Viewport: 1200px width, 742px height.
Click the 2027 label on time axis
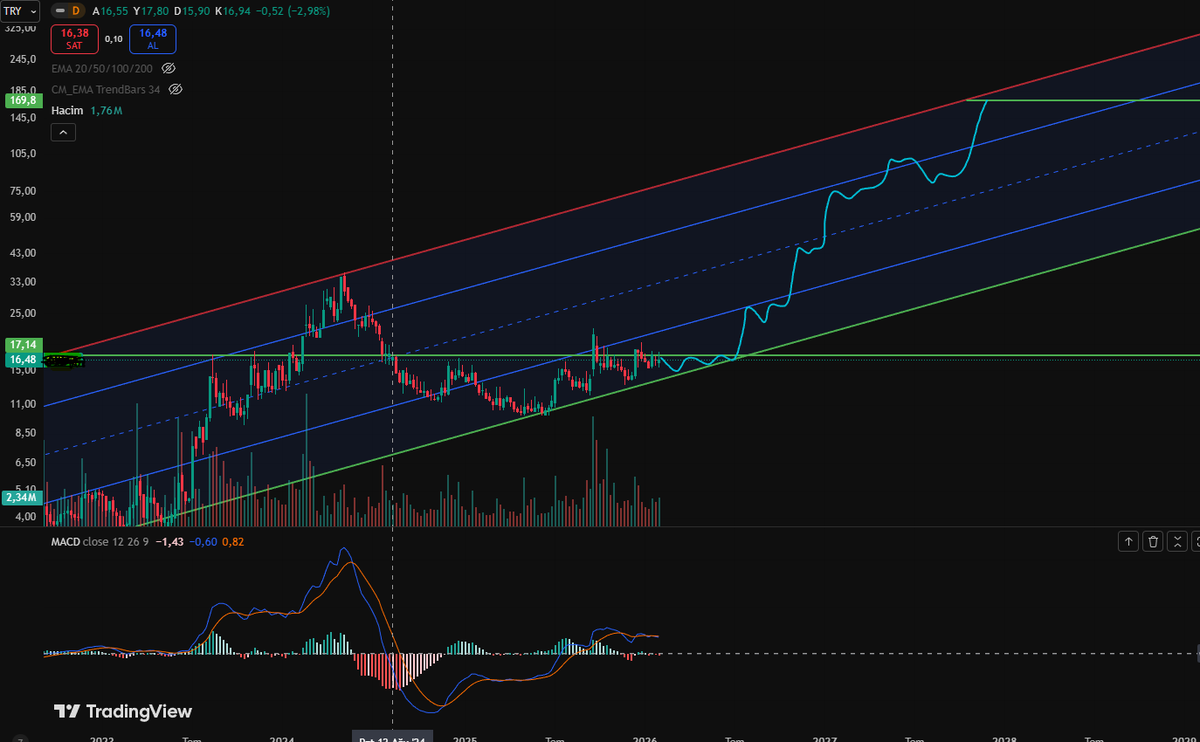coord(825,740)
